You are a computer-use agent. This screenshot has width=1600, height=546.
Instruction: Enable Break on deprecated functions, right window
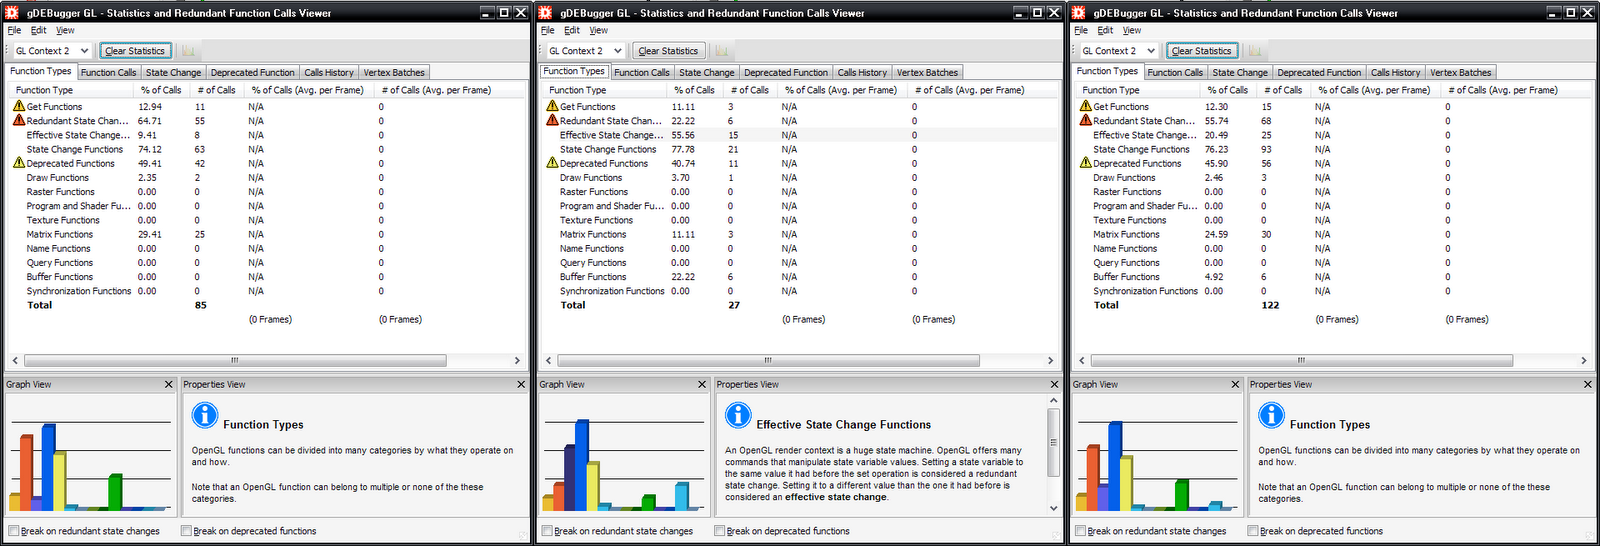pos(1253,531)
